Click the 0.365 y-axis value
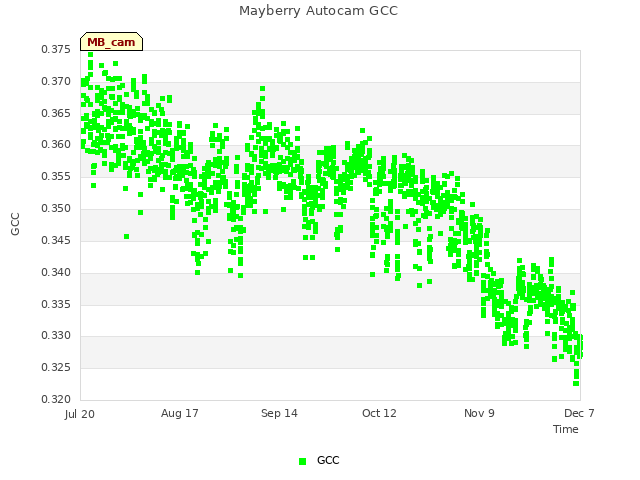The image size is (640, 480). click(56, 113)
